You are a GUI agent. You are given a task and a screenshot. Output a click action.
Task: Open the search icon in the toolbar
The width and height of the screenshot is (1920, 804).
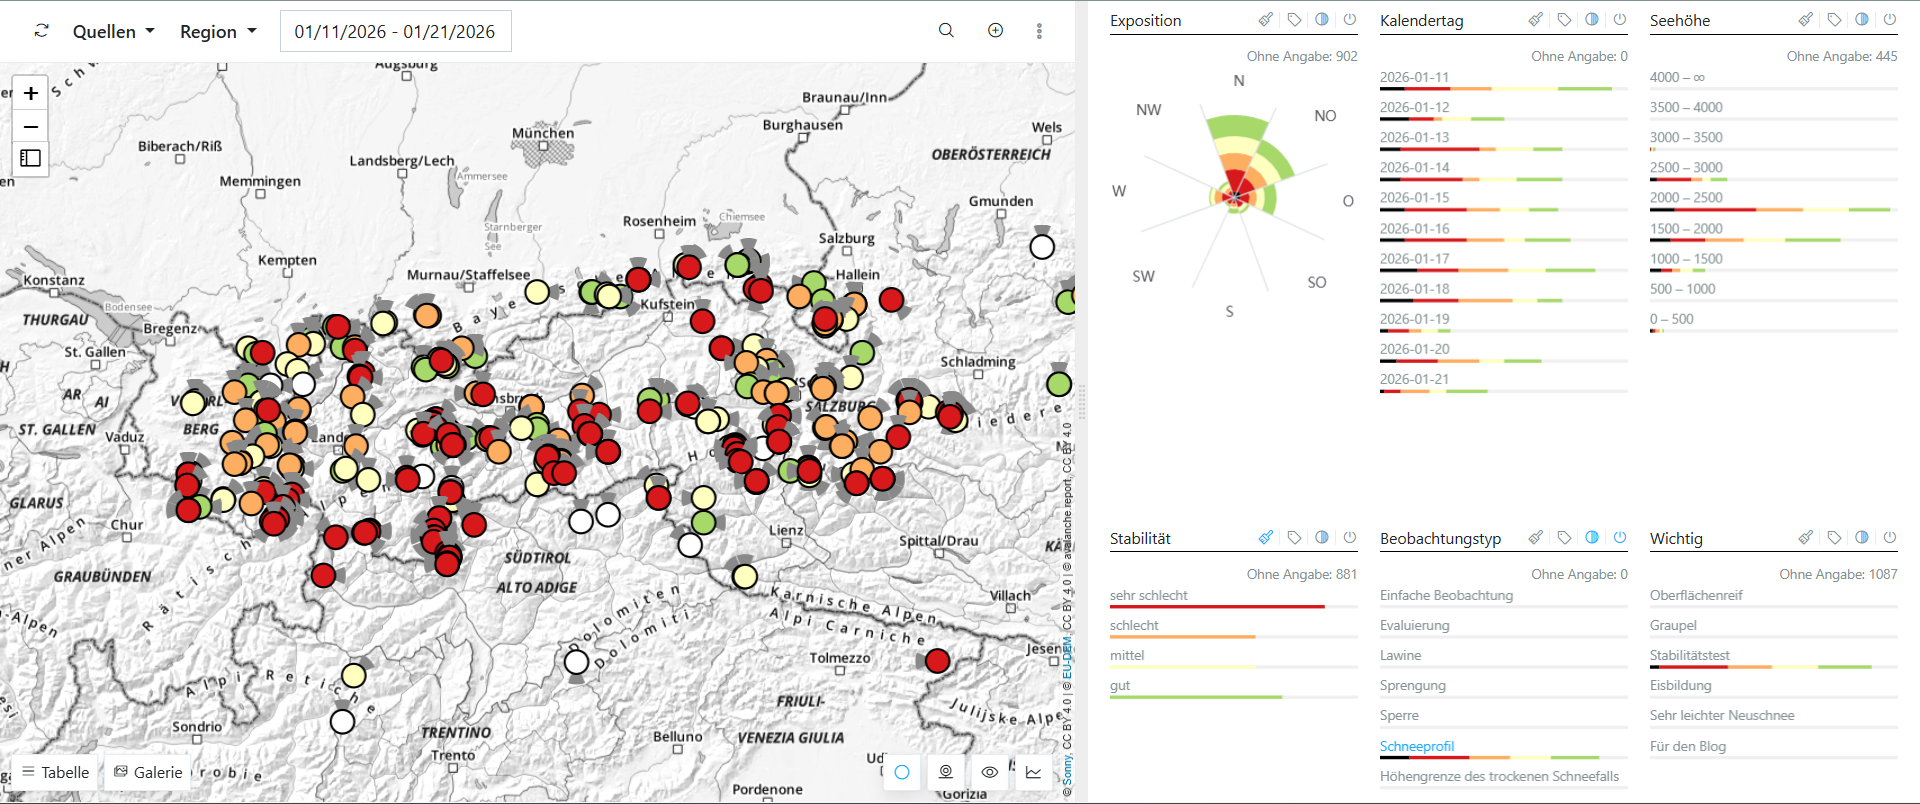tap(946, 31)
